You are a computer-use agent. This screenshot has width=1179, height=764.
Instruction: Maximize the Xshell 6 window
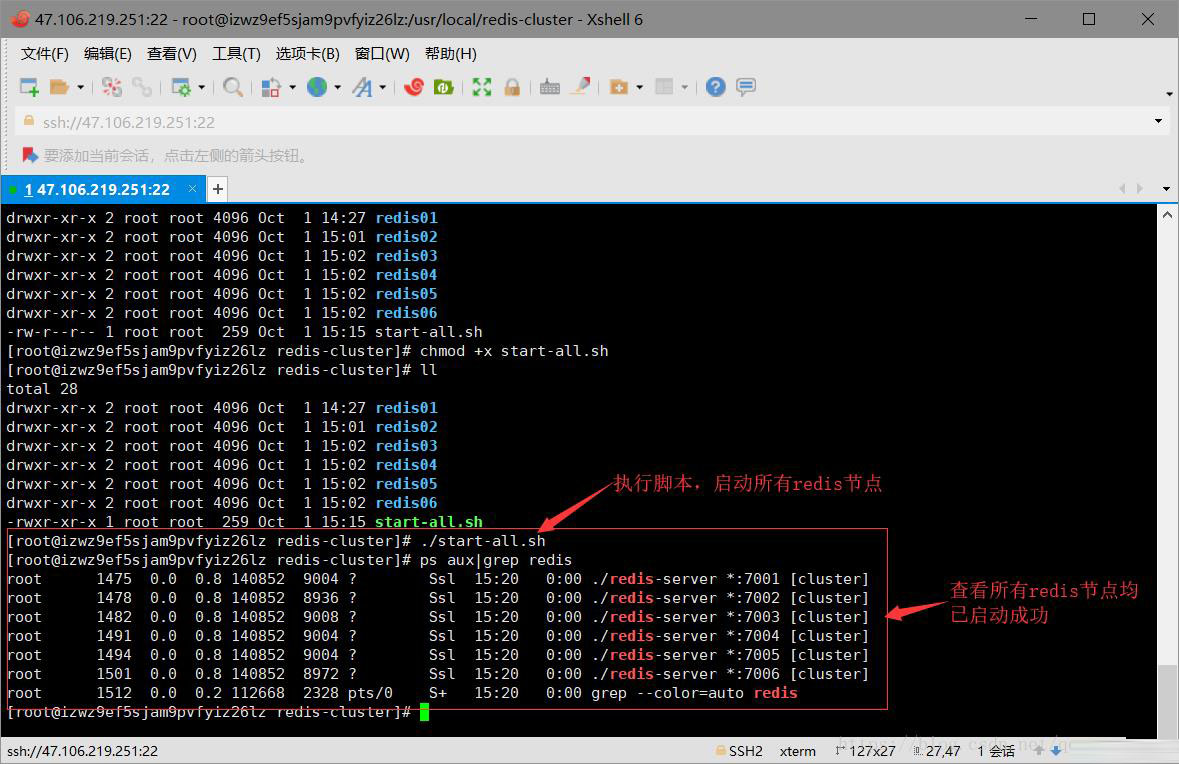1089,19
